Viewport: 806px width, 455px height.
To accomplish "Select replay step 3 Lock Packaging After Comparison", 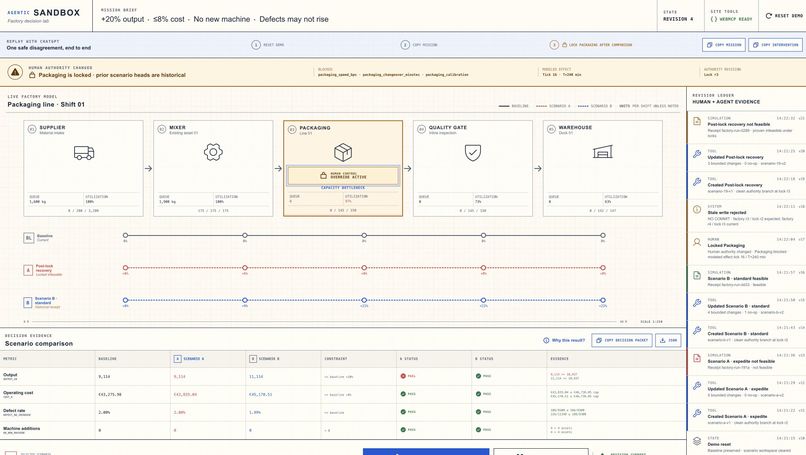I will point(591,45).
